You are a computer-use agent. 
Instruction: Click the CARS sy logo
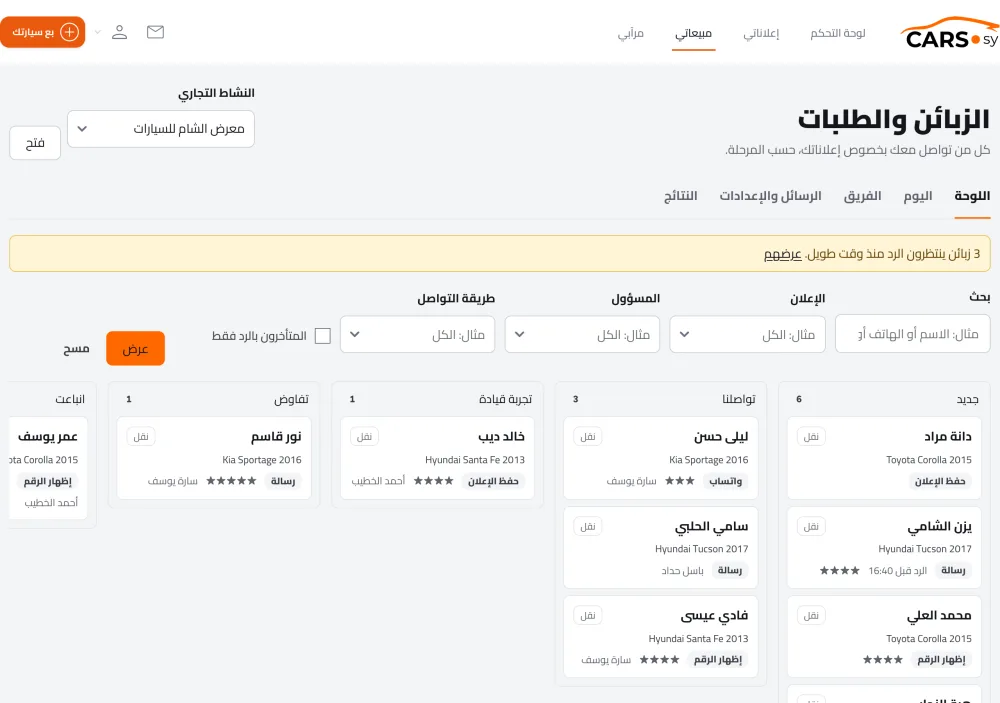[950, 34]
